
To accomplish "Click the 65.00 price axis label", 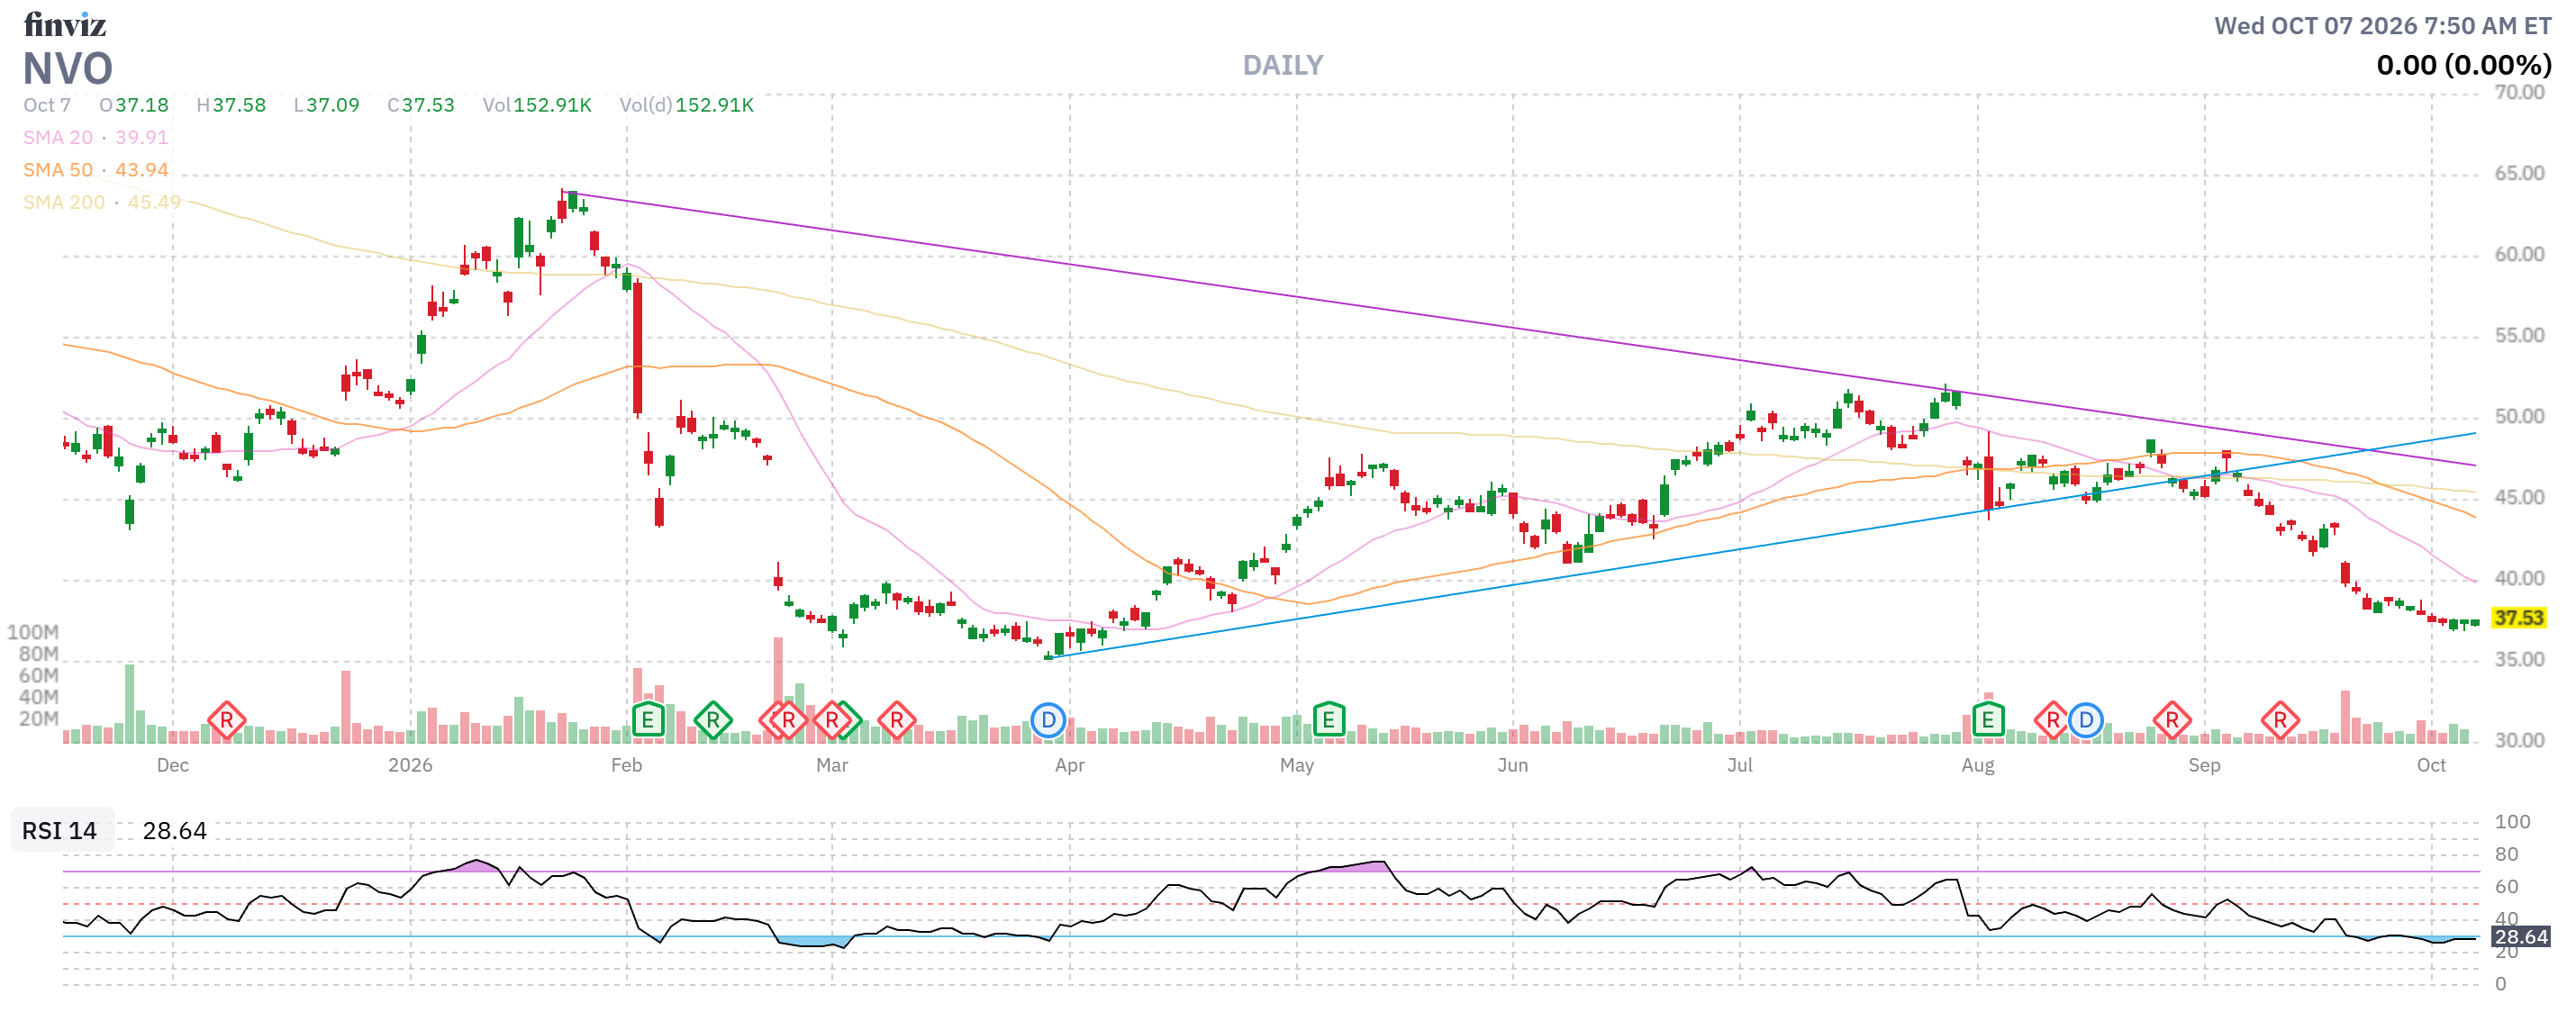I will 2519,174.
